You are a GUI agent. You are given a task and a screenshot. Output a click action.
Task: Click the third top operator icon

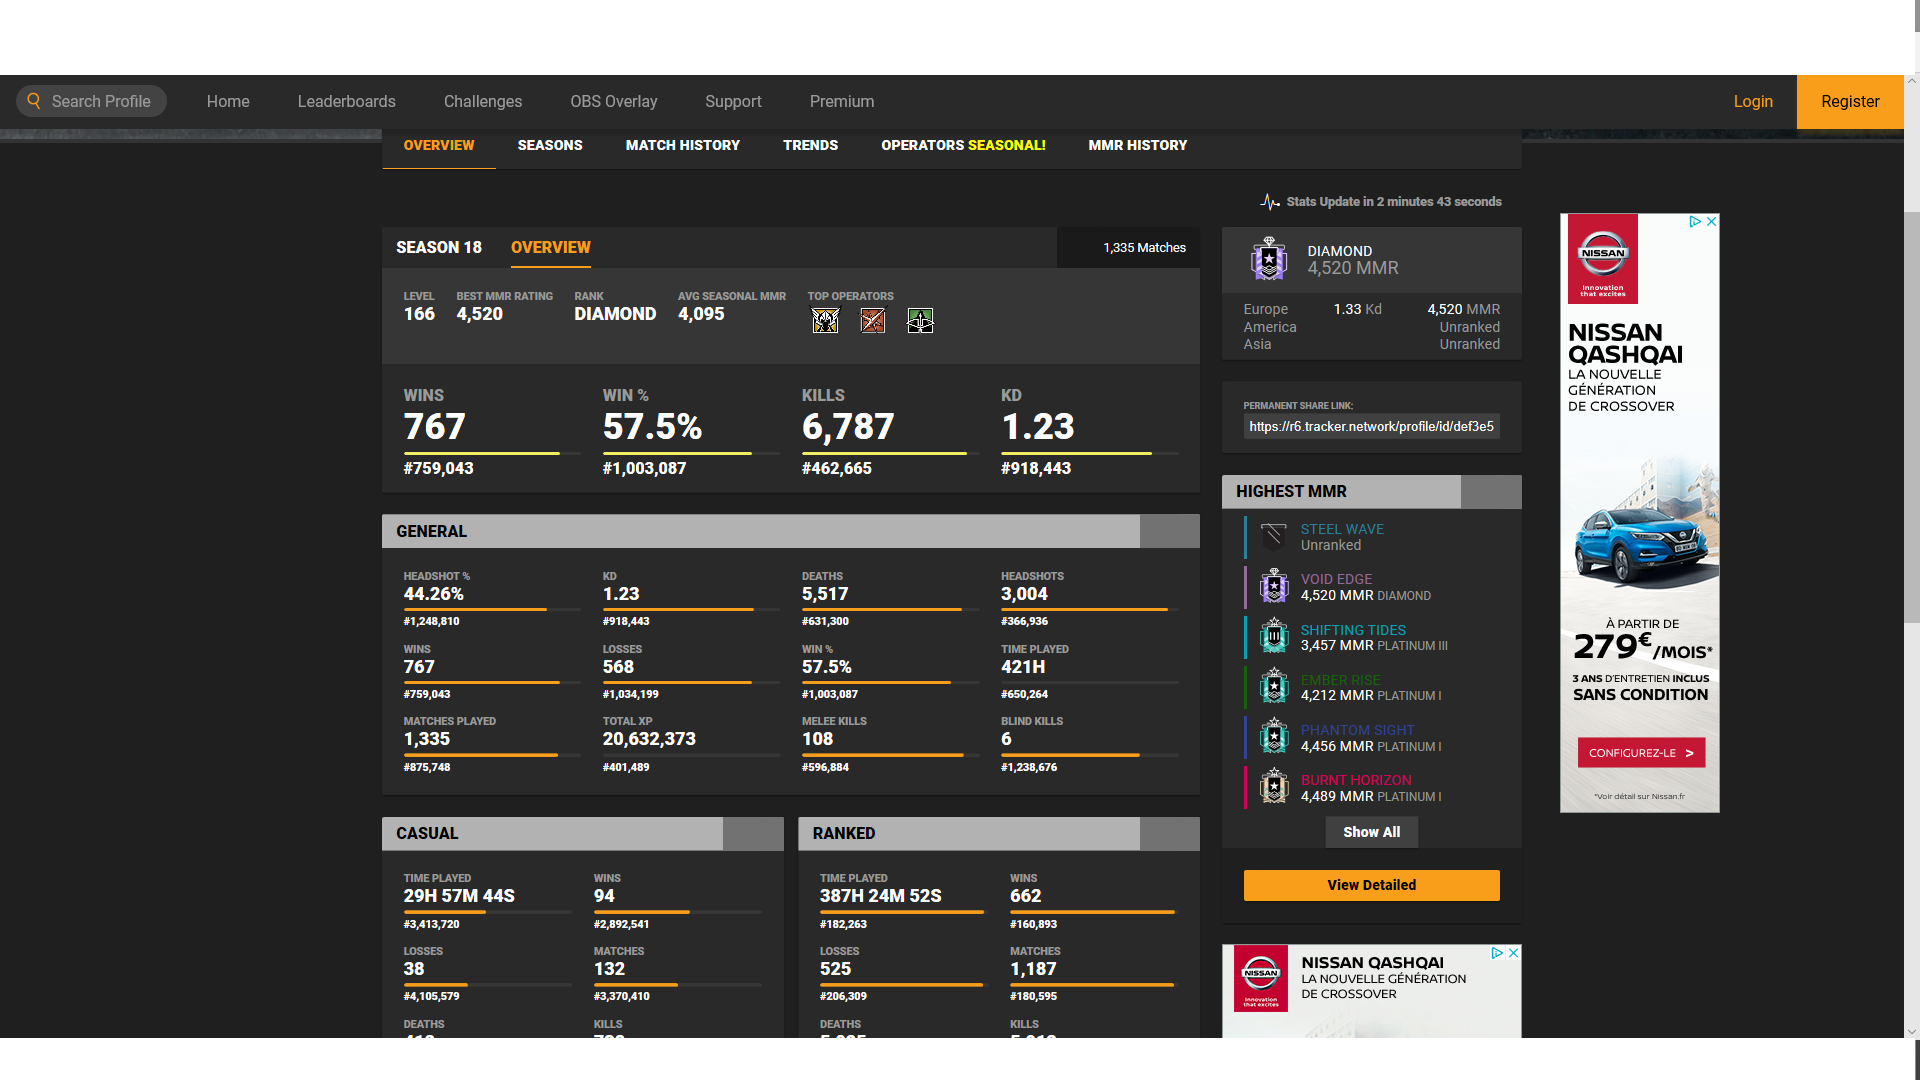pyautogui.click(x=920, y=320)
